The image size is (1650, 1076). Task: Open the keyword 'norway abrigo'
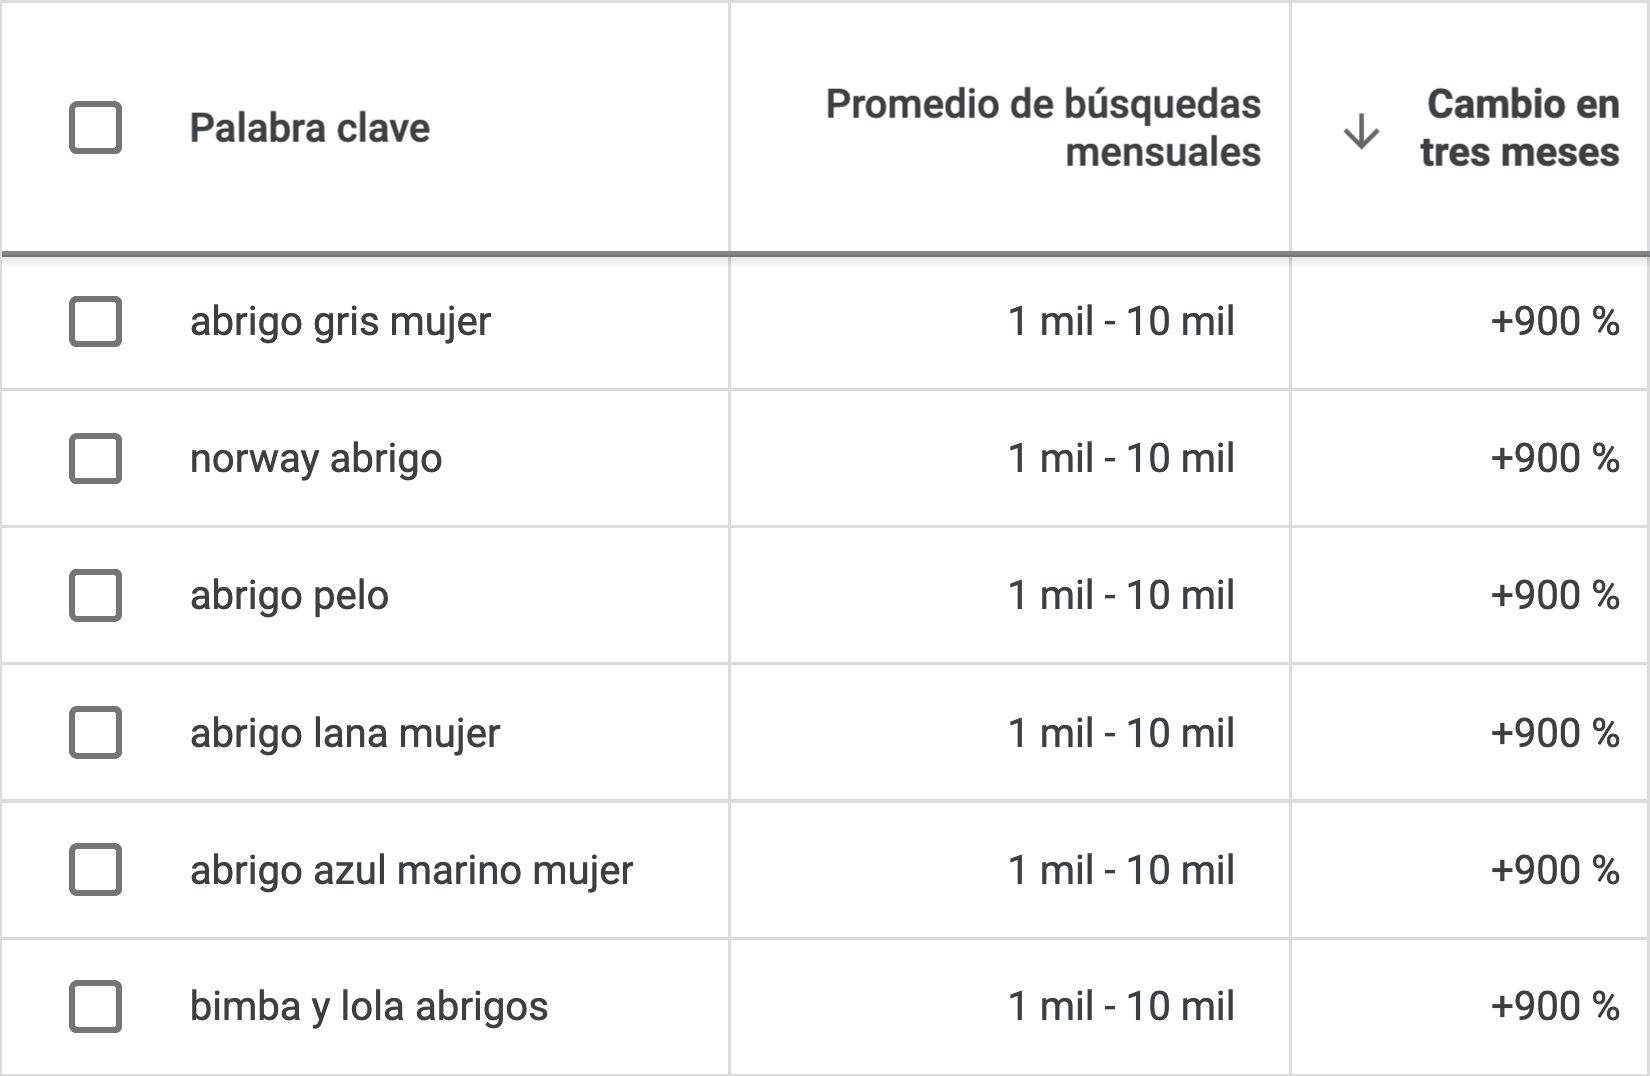click(x=317, y=459)
